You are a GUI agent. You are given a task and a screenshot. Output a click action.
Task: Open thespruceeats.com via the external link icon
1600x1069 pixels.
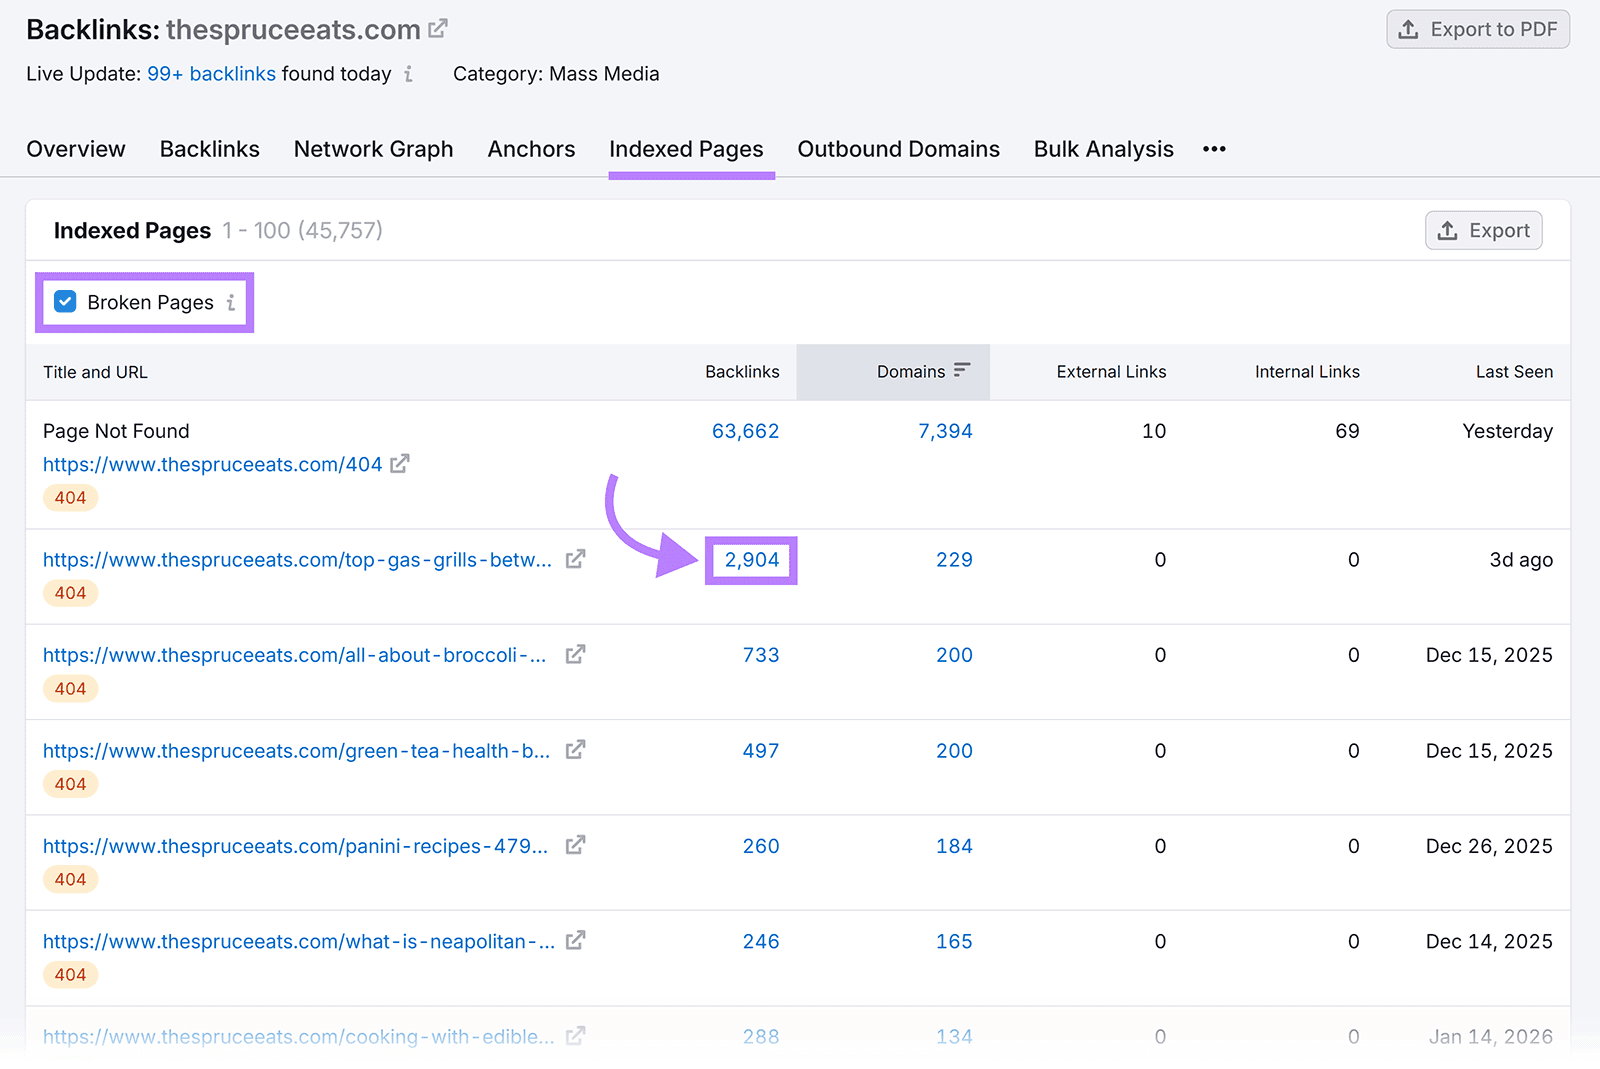click(x=437, y=28)
